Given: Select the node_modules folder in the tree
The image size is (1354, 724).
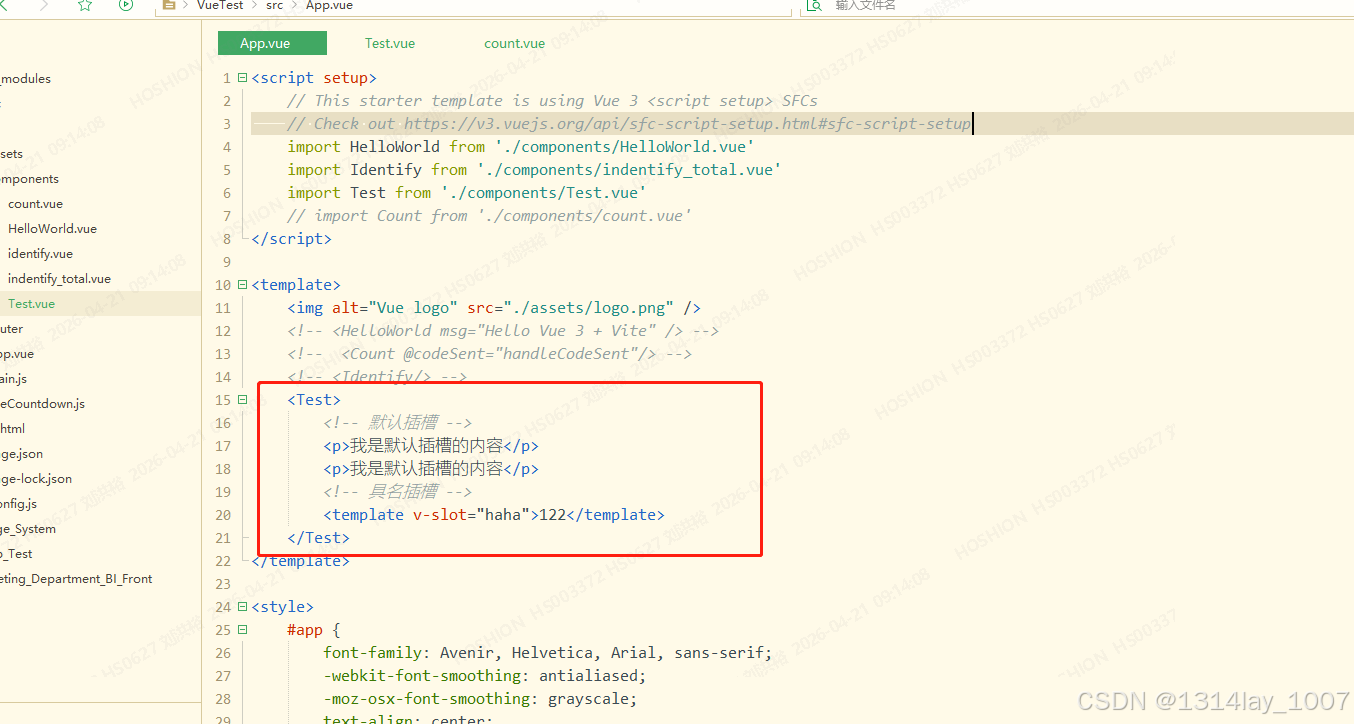Looking at the screenshot, I should (26, 79).
